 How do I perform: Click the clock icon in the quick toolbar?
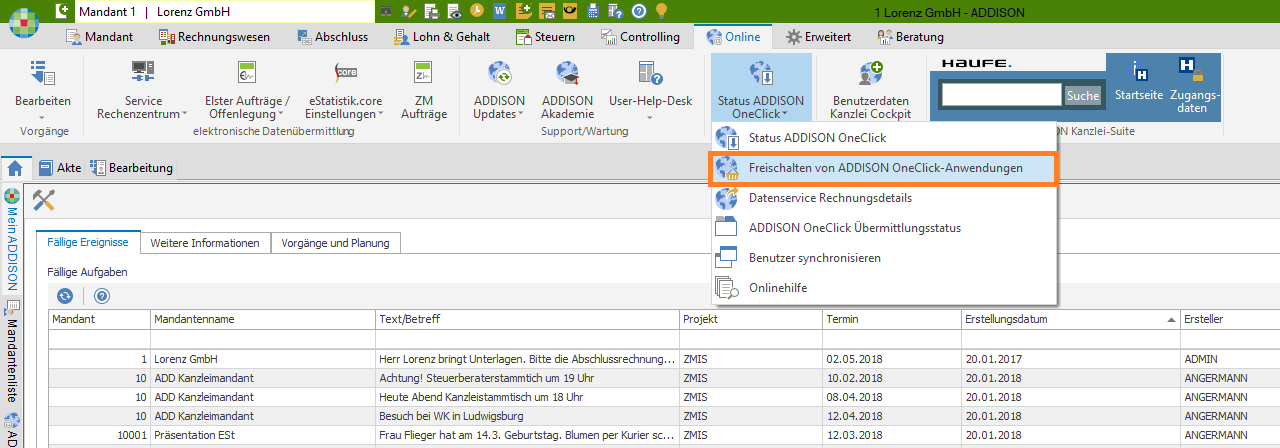[x=476, y=11]
